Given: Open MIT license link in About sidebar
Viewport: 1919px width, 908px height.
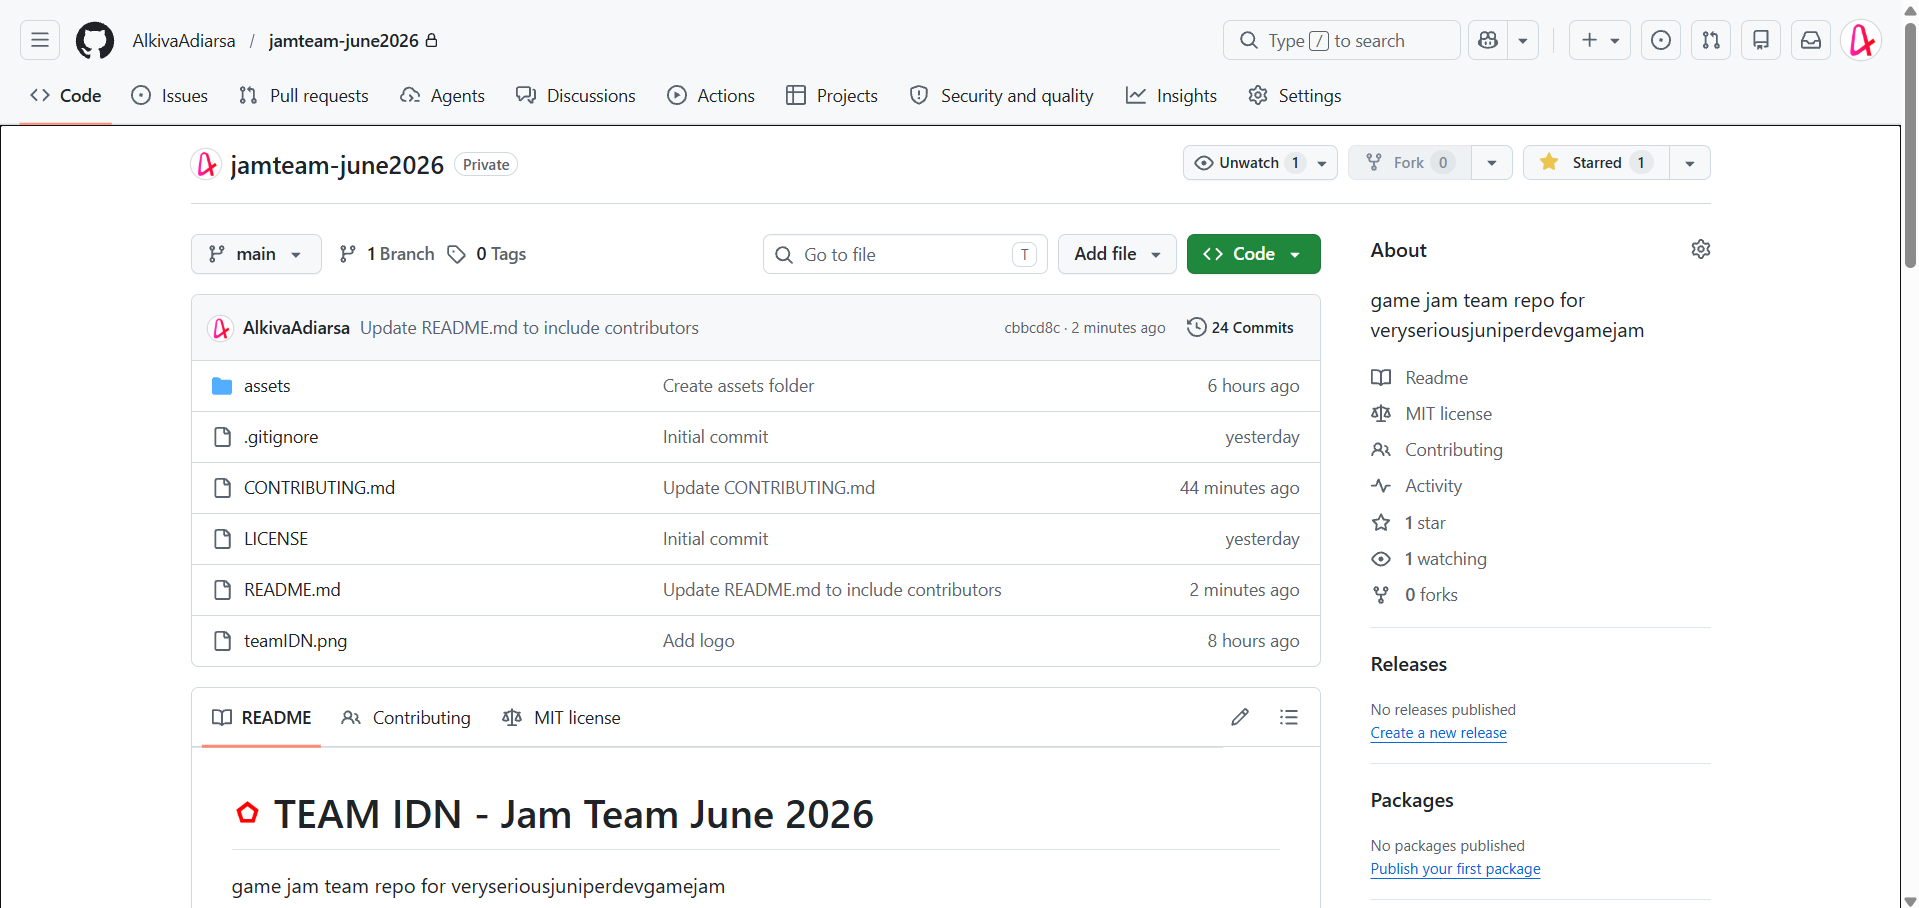Looking at the screenshot, I should point(1448,414).
